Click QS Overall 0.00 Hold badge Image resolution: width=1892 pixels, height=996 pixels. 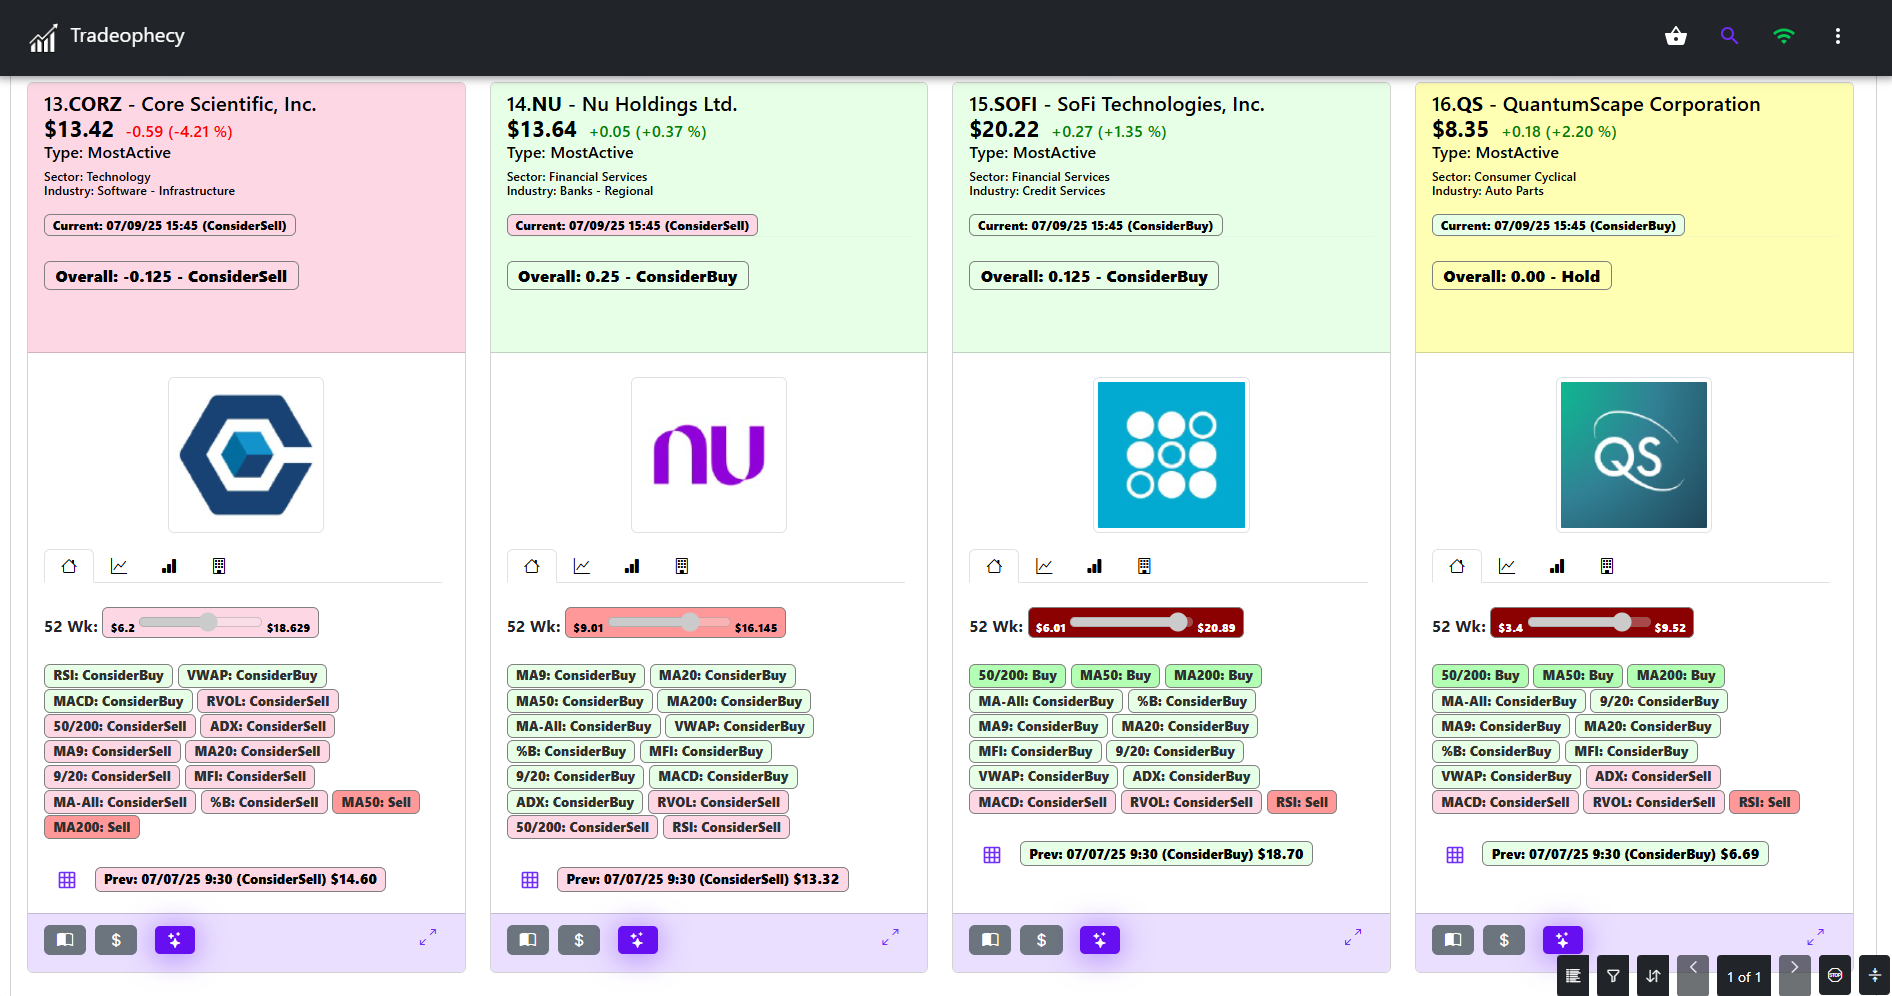1521,276
